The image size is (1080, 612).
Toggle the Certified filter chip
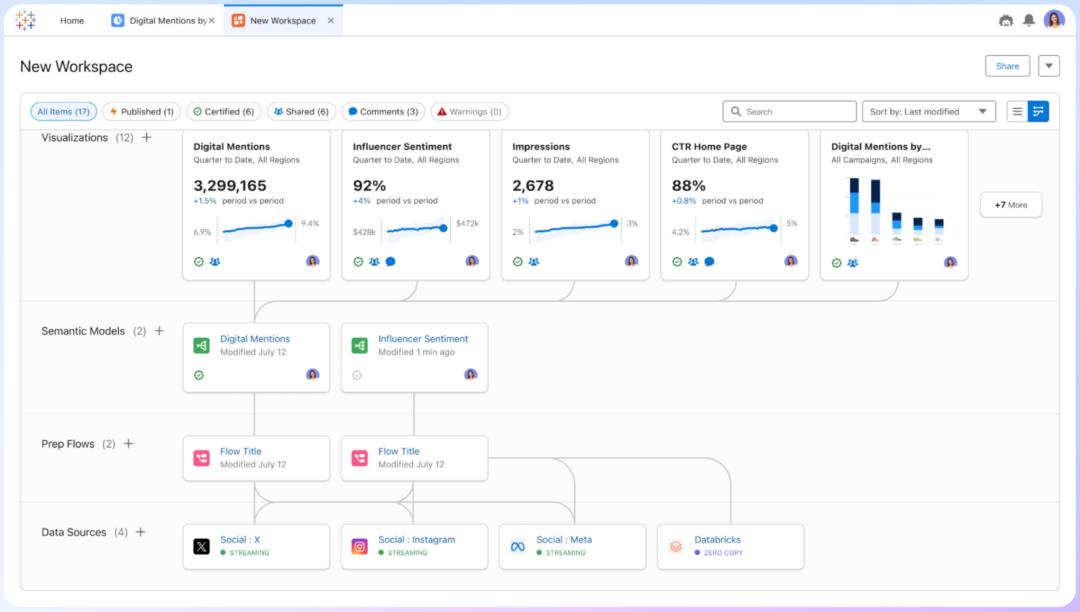click(223, 112)
